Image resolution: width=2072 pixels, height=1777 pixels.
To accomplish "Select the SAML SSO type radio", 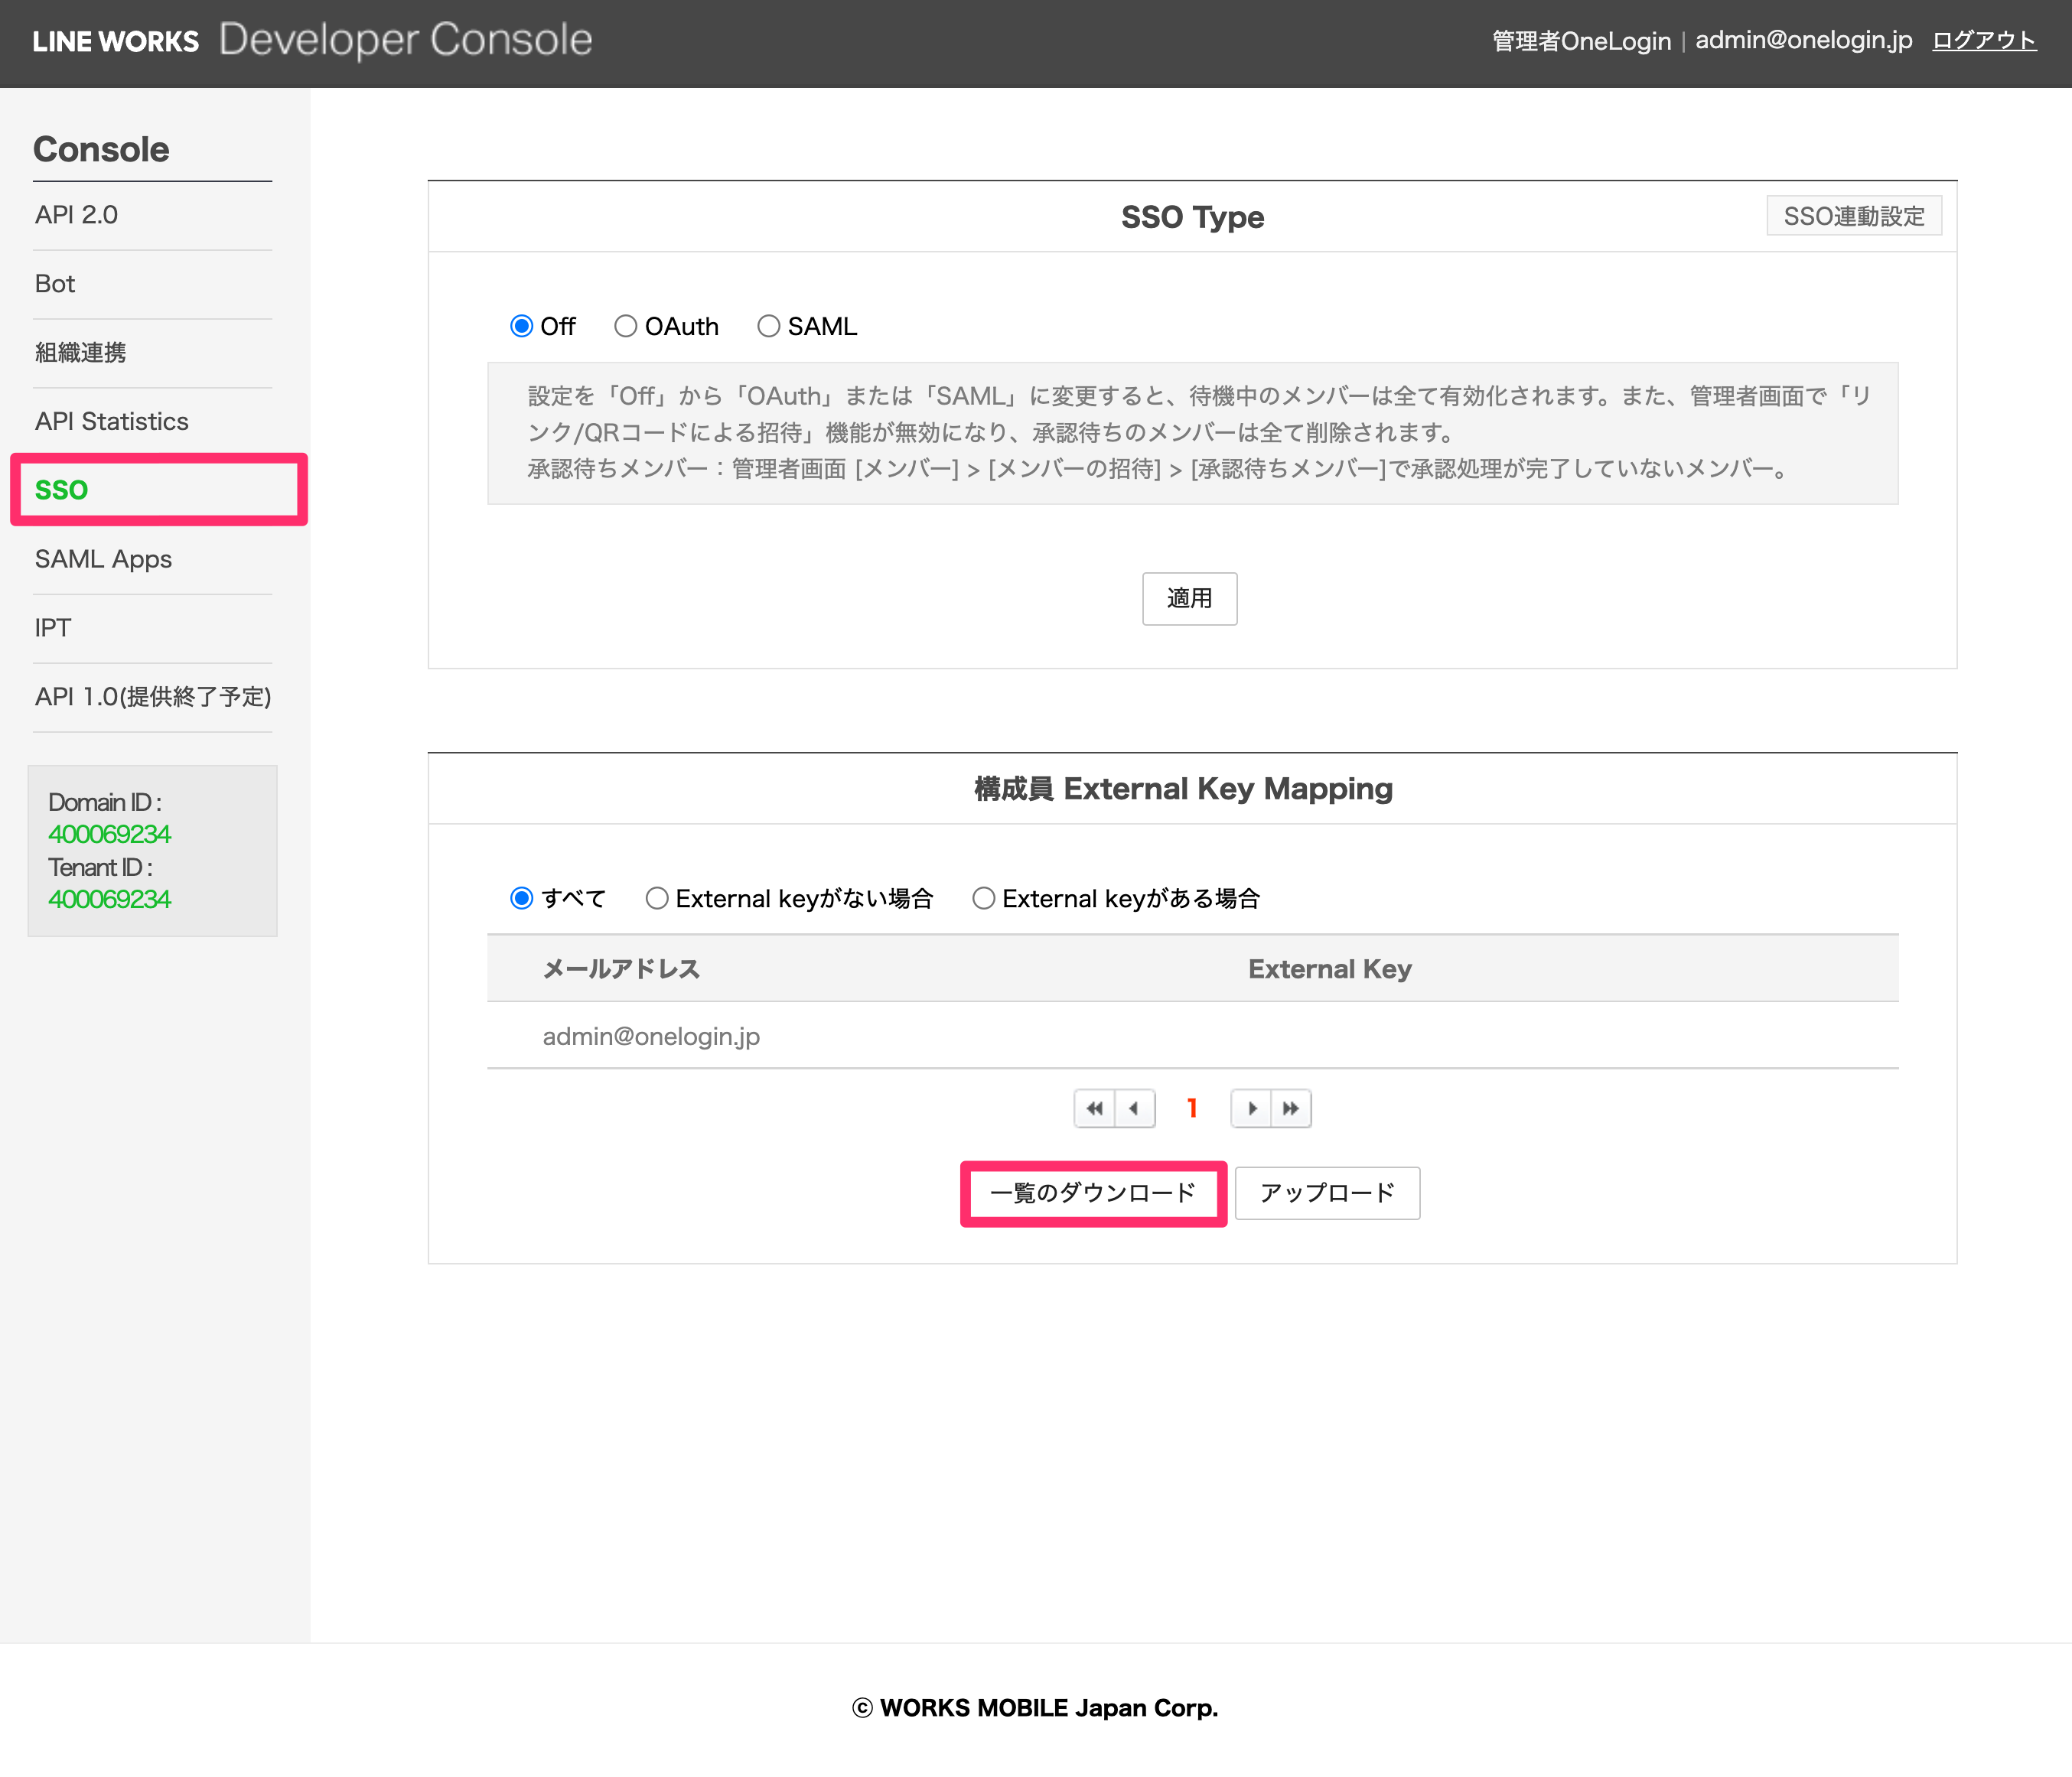I will (x=768, y=326).
